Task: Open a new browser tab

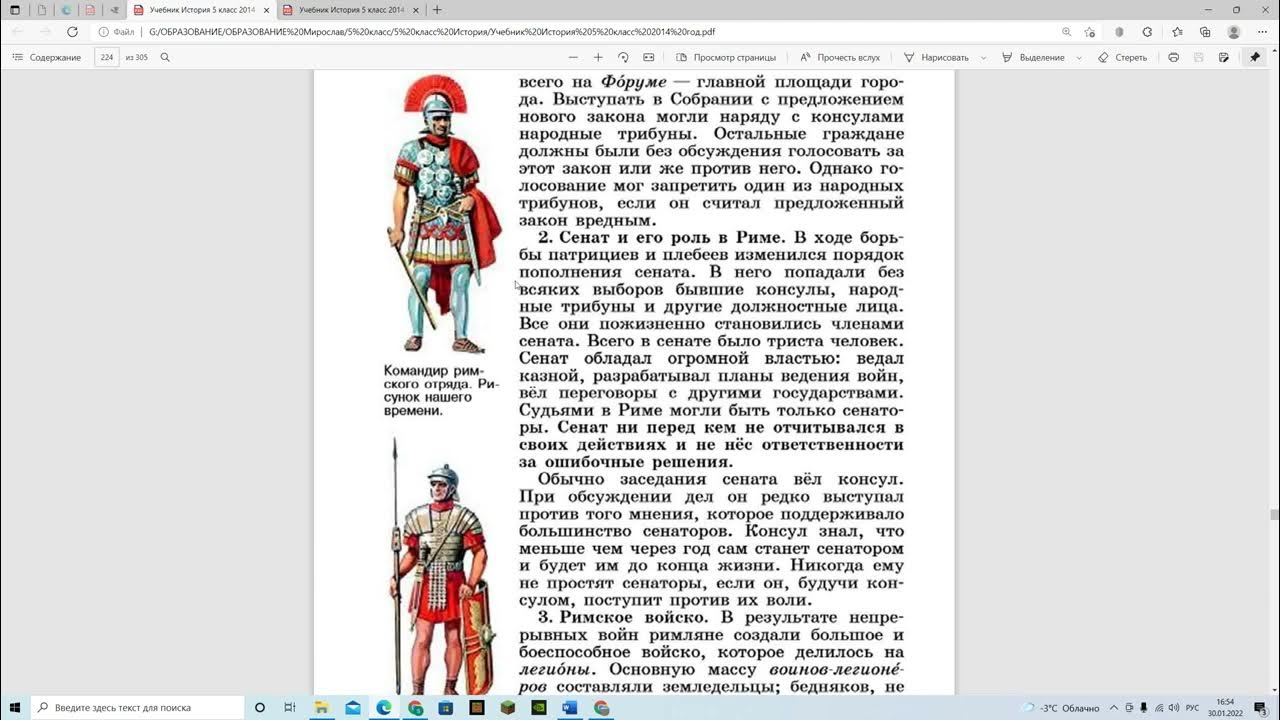Action: coord(437,10)
